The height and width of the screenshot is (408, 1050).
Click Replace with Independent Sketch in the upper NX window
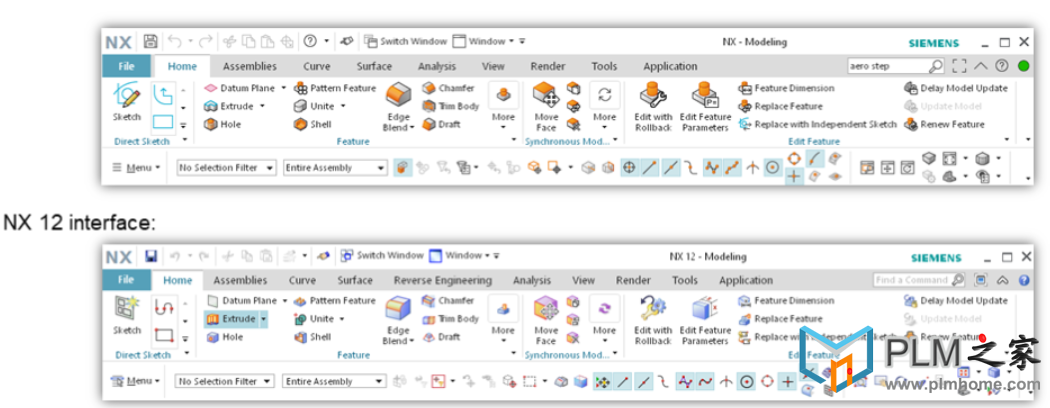(817, 124)
